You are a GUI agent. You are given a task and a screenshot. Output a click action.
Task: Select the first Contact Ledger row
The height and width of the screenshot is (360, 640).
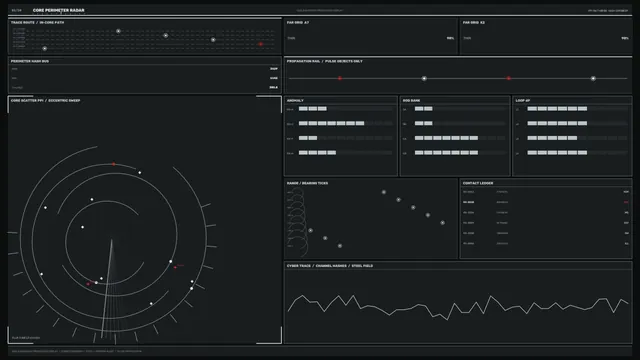pyautogui.click(x=546, y=192)
